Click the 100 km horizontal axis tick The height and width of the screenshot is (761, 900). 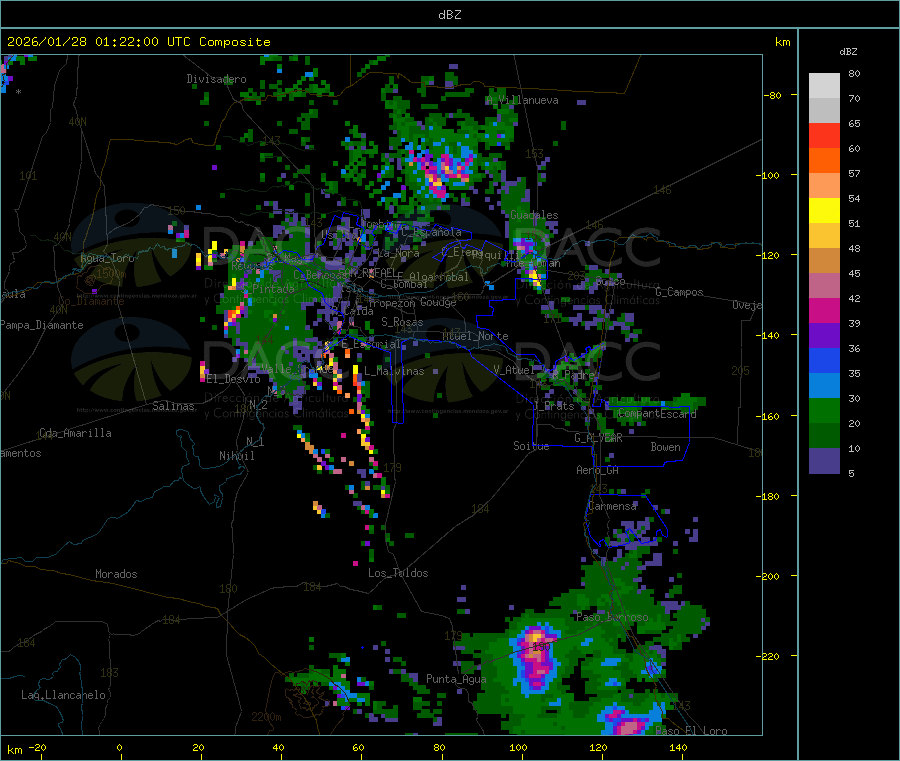[x=518, y=747]
